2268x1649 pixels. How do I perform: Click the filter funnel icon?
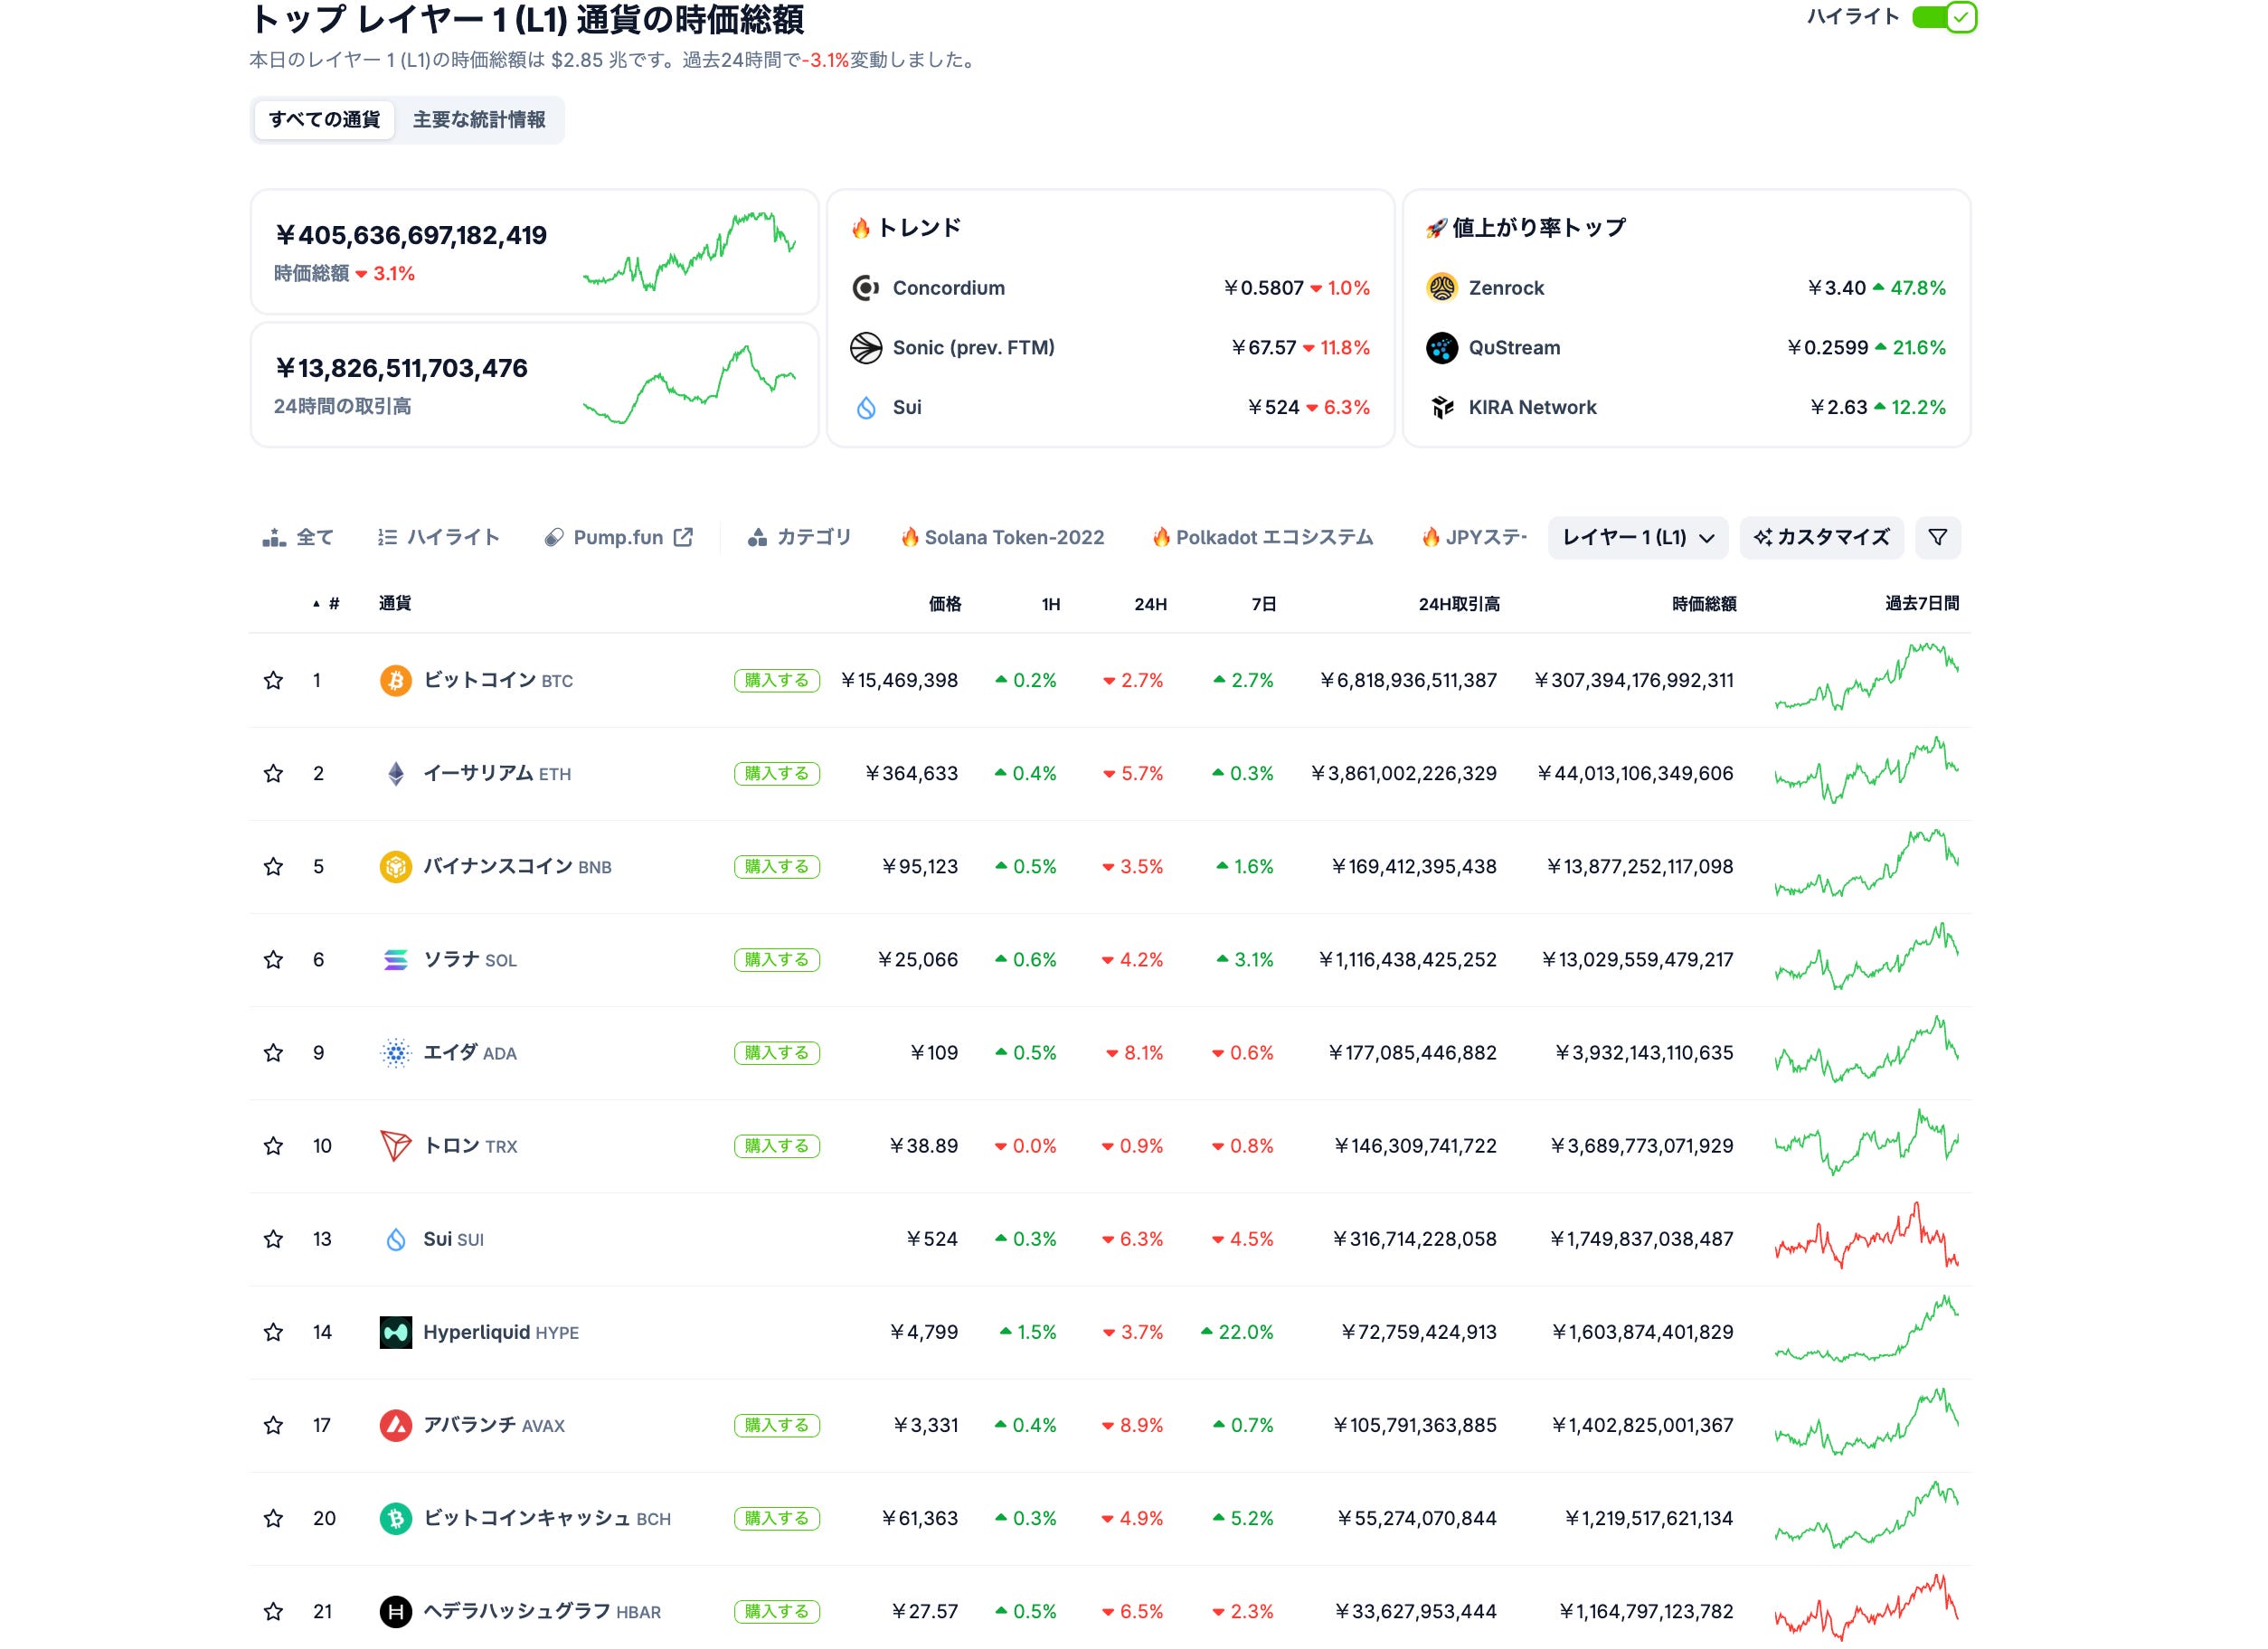pyautogui.click(x=1938, y=538)
